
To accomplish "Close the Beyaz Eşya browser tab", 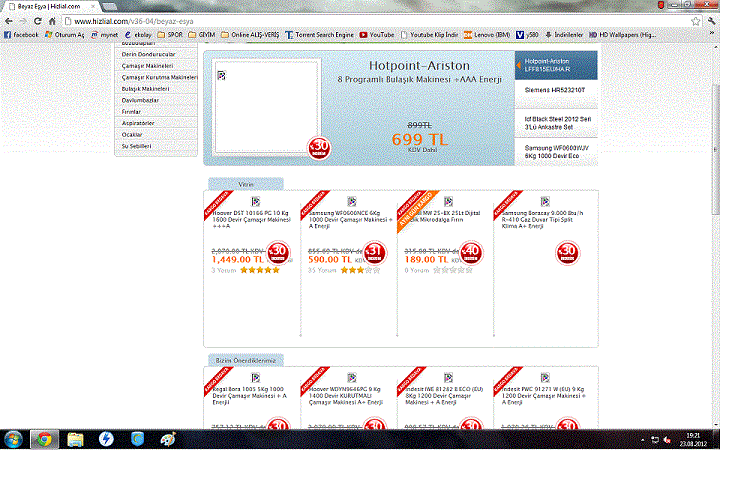I will point(93,7).
